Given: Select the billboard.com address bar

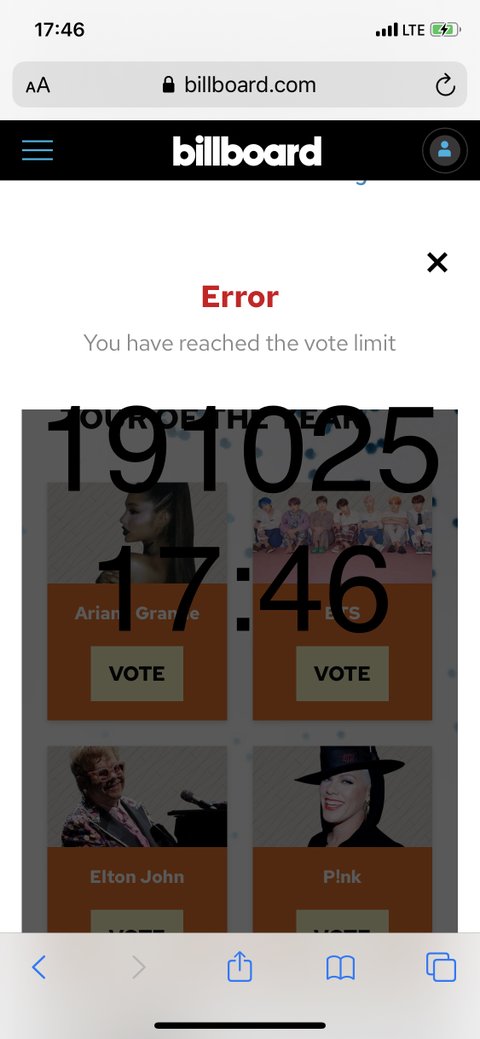Looking at the screenshot, I should click(239, 85).
